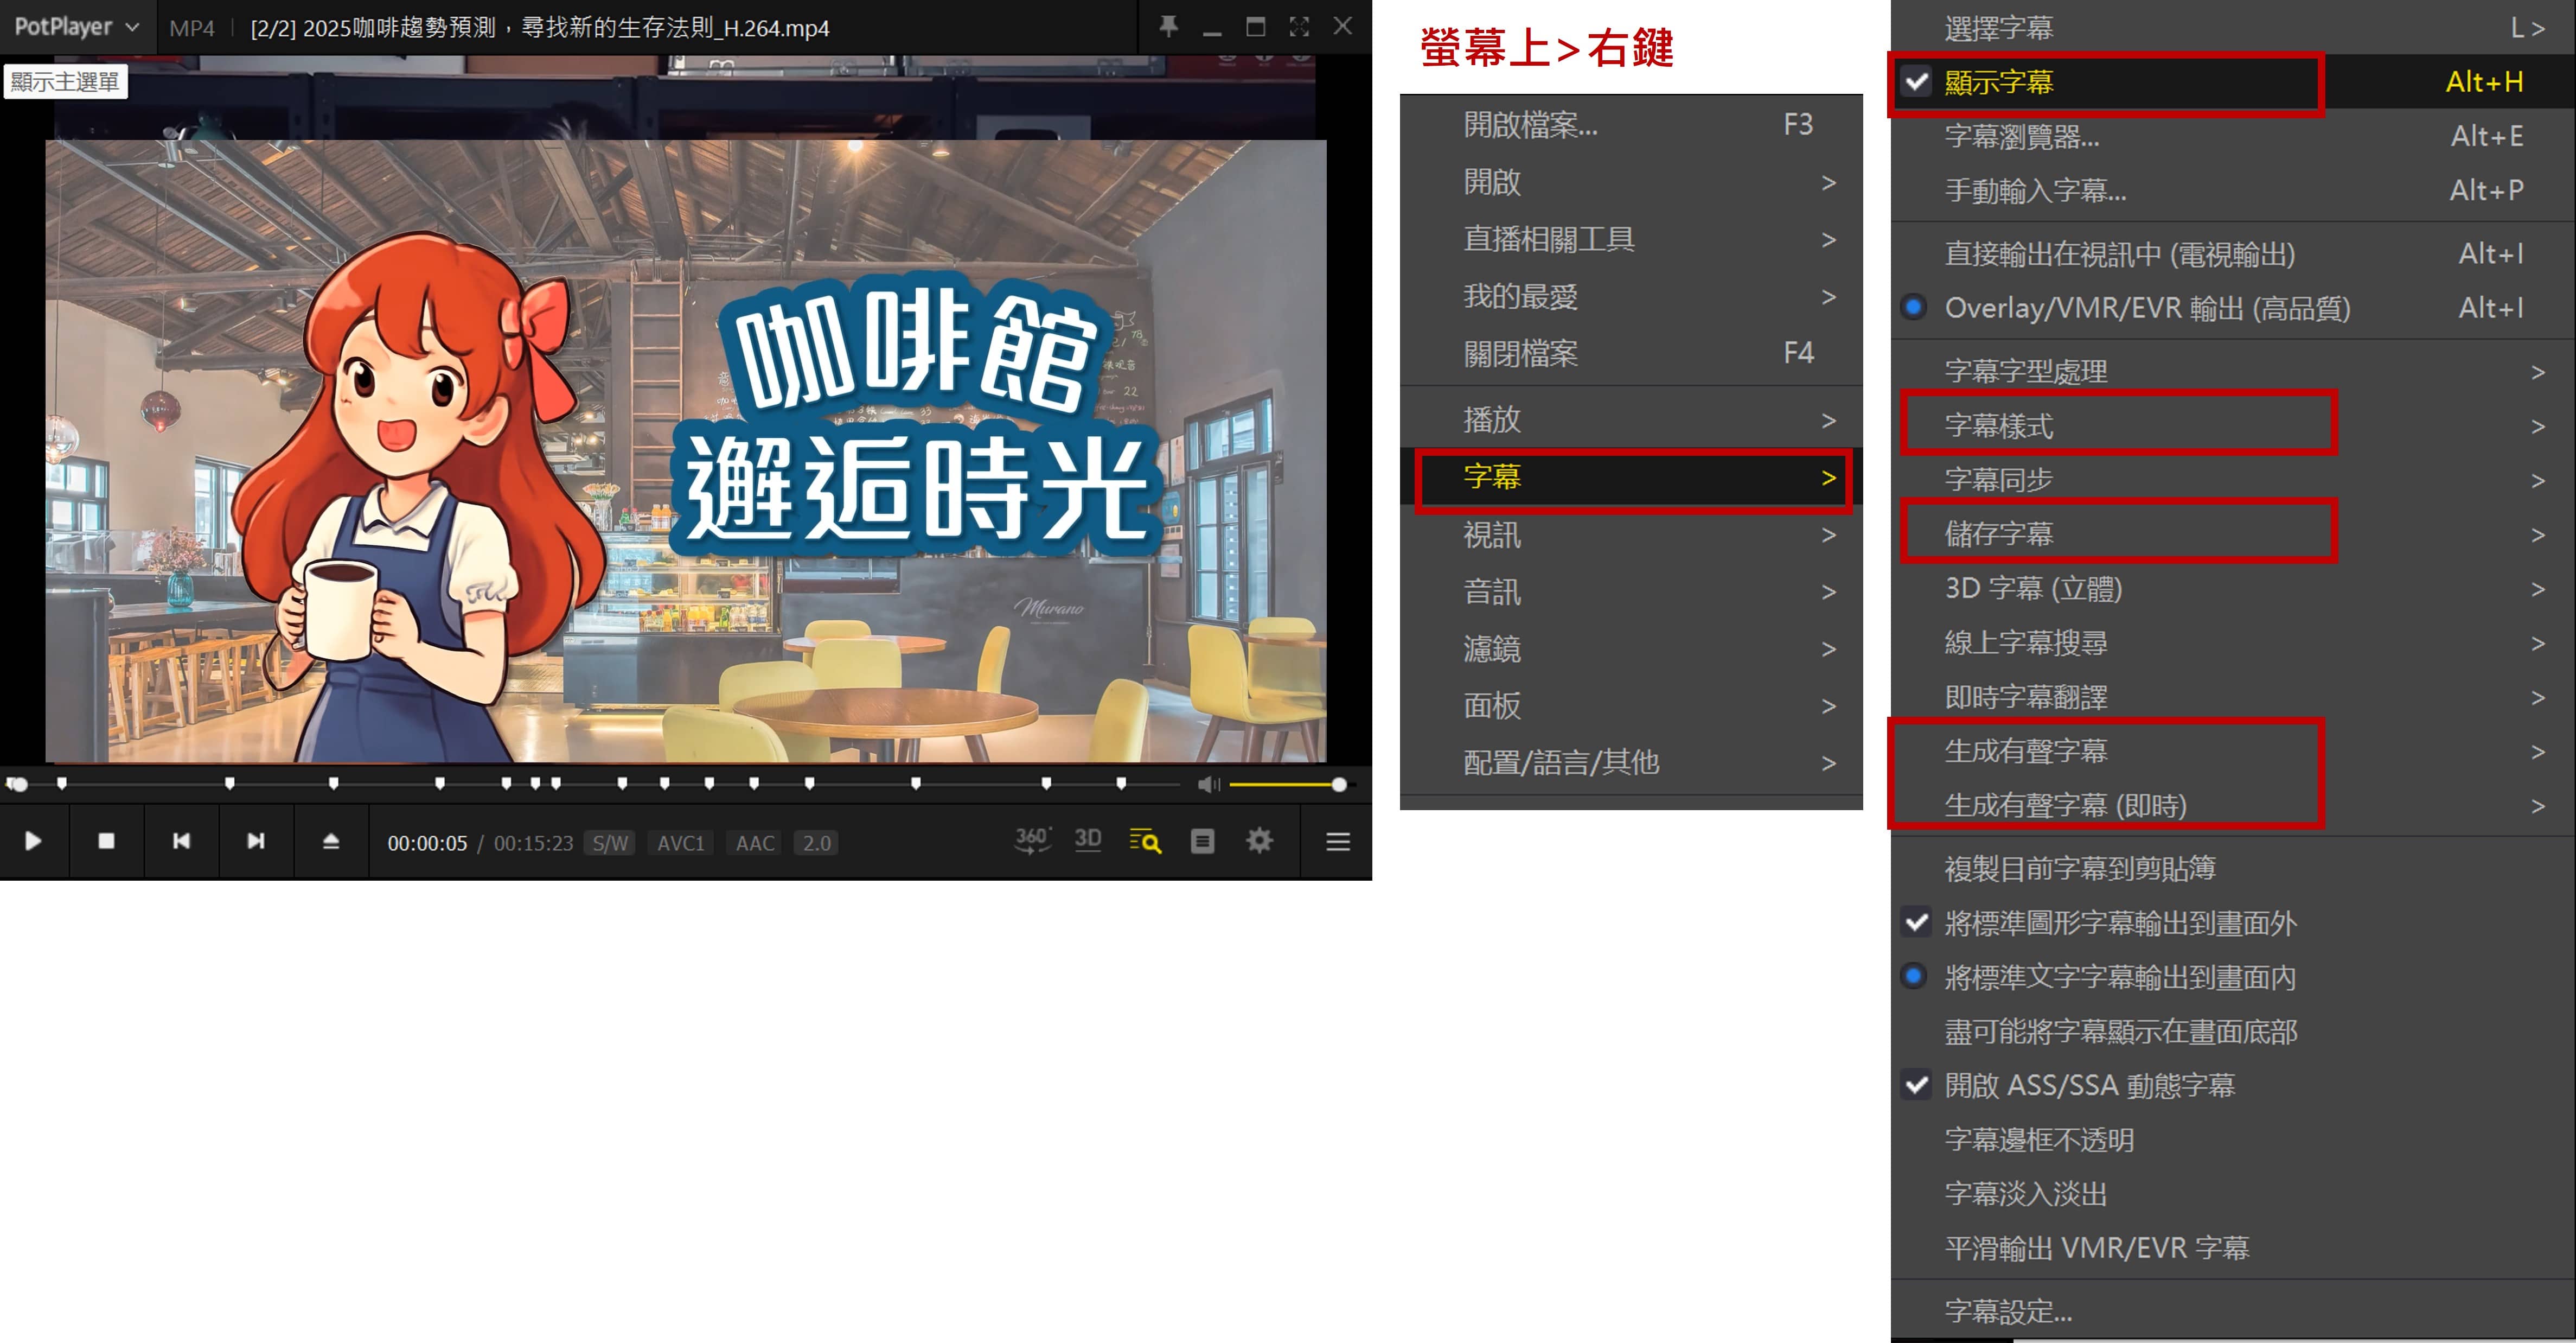
Task: Open the playlist panel icon
Action: click(x=1202, y=841)
